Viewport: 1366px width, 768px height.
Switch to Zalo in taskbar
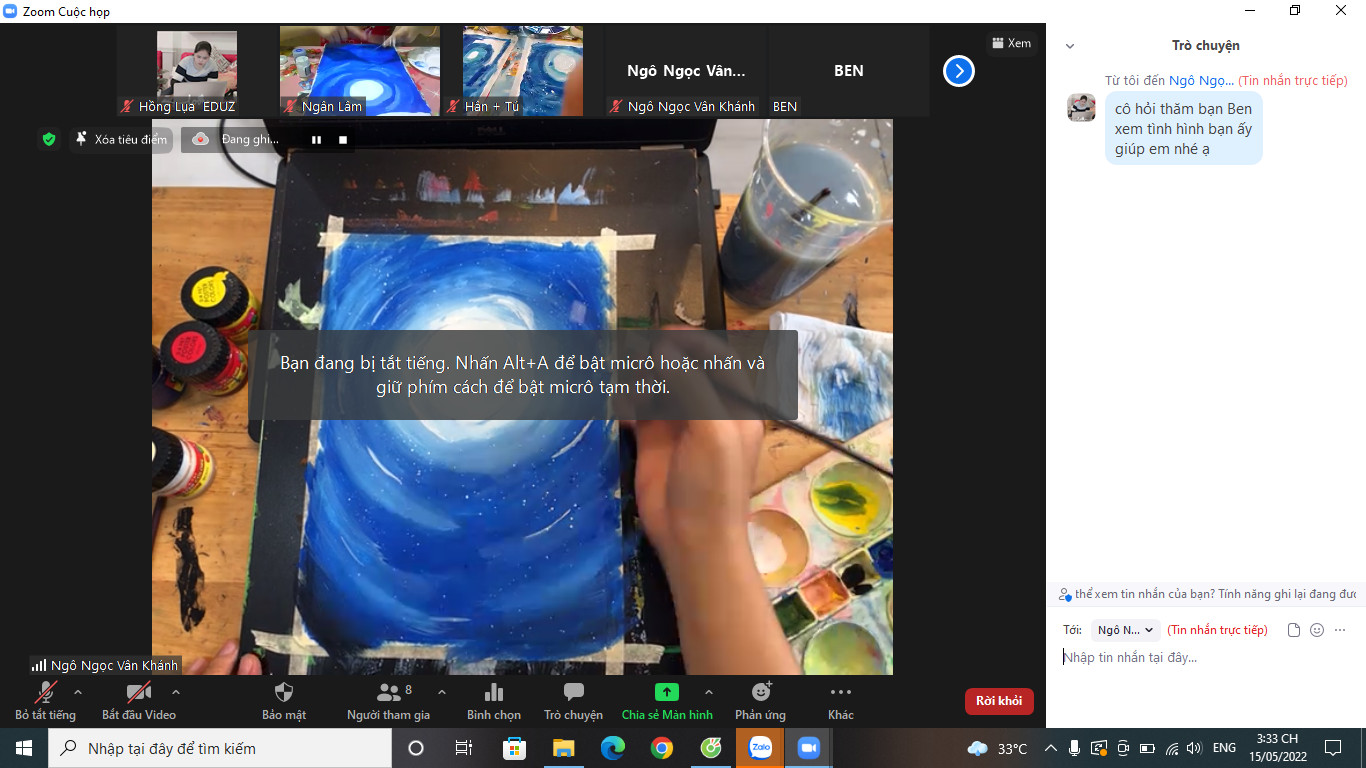[760, 748]
